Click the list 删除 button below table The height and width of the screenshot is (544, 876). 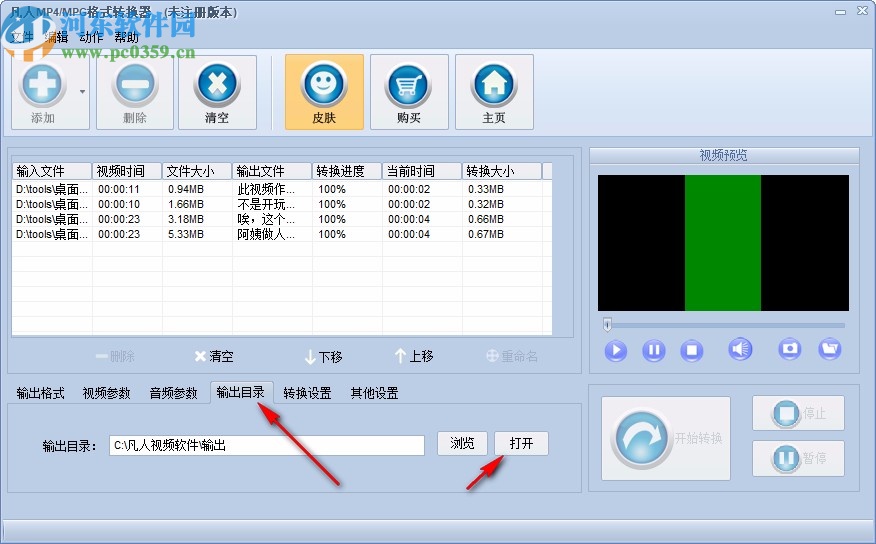pyautogui.click(x=115, y=356)
